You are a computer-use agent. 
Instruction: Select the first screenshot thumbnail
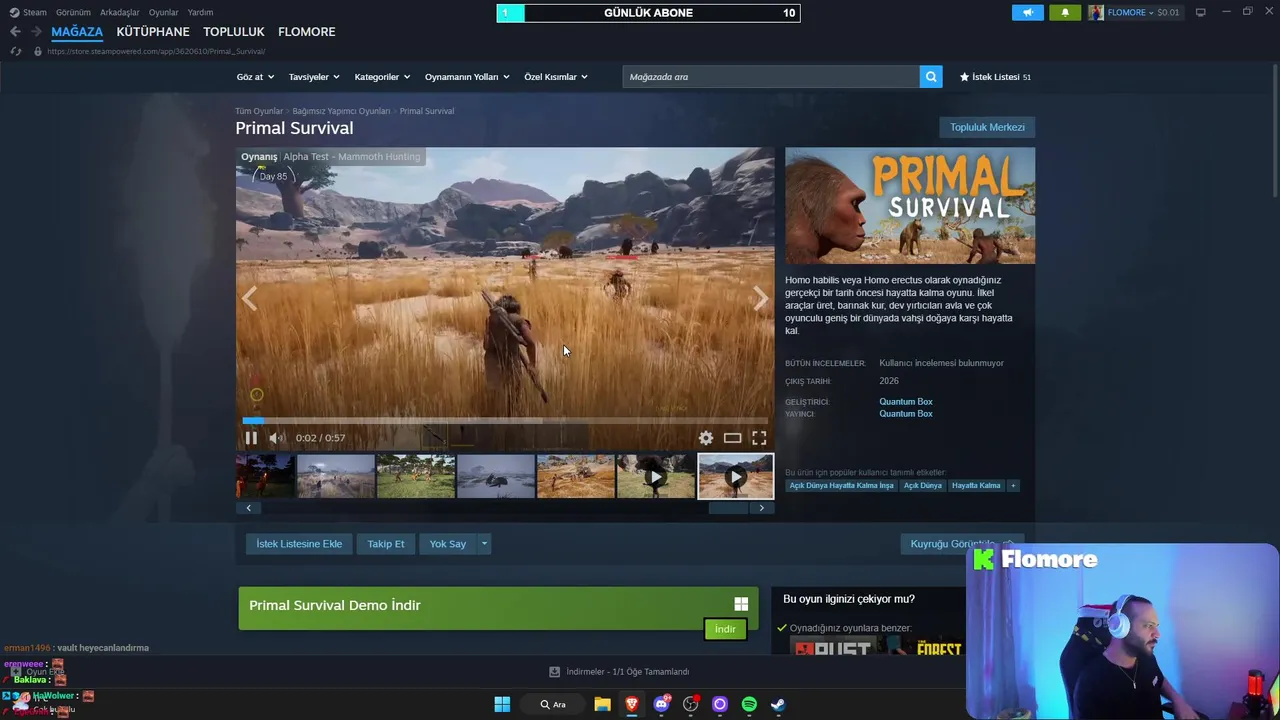[x=265, y=476]
